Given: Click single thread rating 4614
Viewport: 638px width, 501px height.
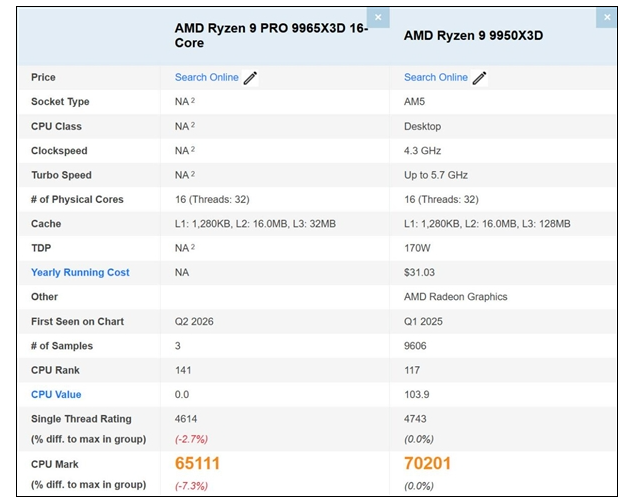Looking at the screenshot, I should pyautogui.click(x=186, y=419).
